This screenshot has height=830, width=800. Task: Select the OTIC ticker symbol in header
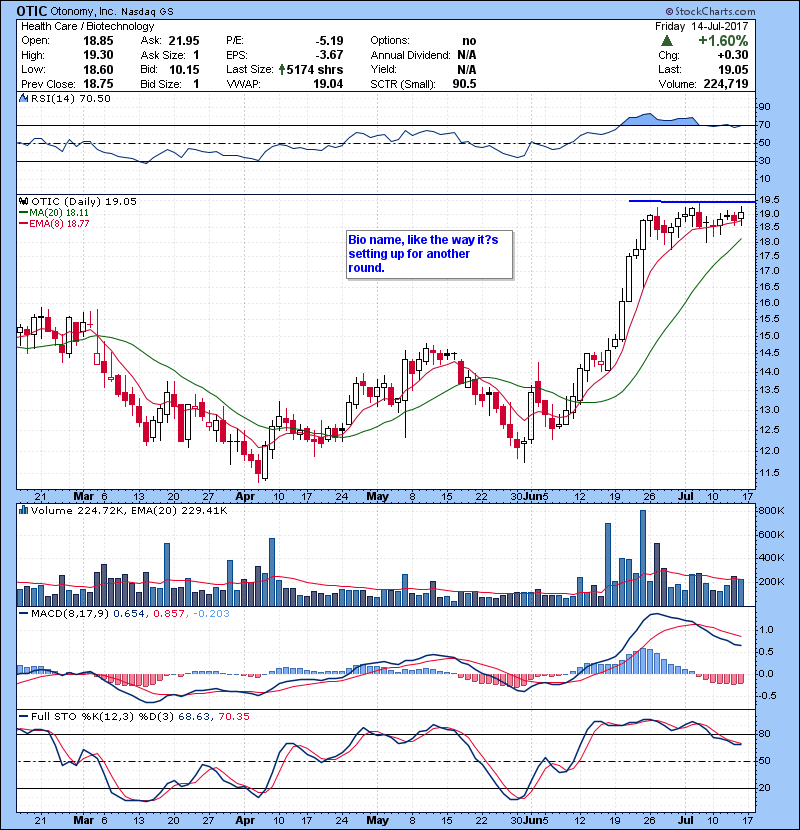[x=32, y=11]
